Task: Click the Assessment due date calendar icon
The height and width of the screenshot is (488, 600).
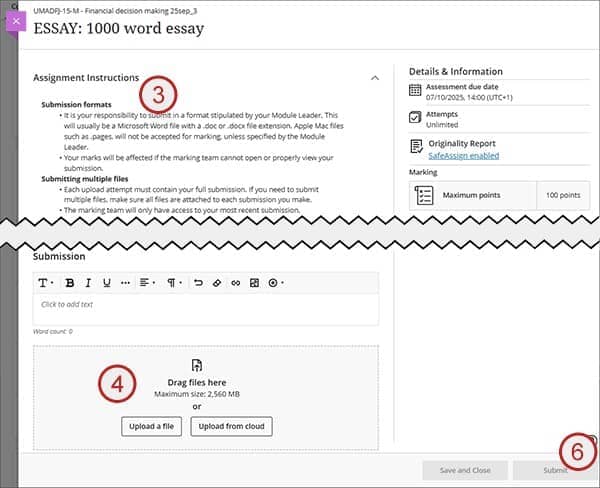Action: [415, 90]
